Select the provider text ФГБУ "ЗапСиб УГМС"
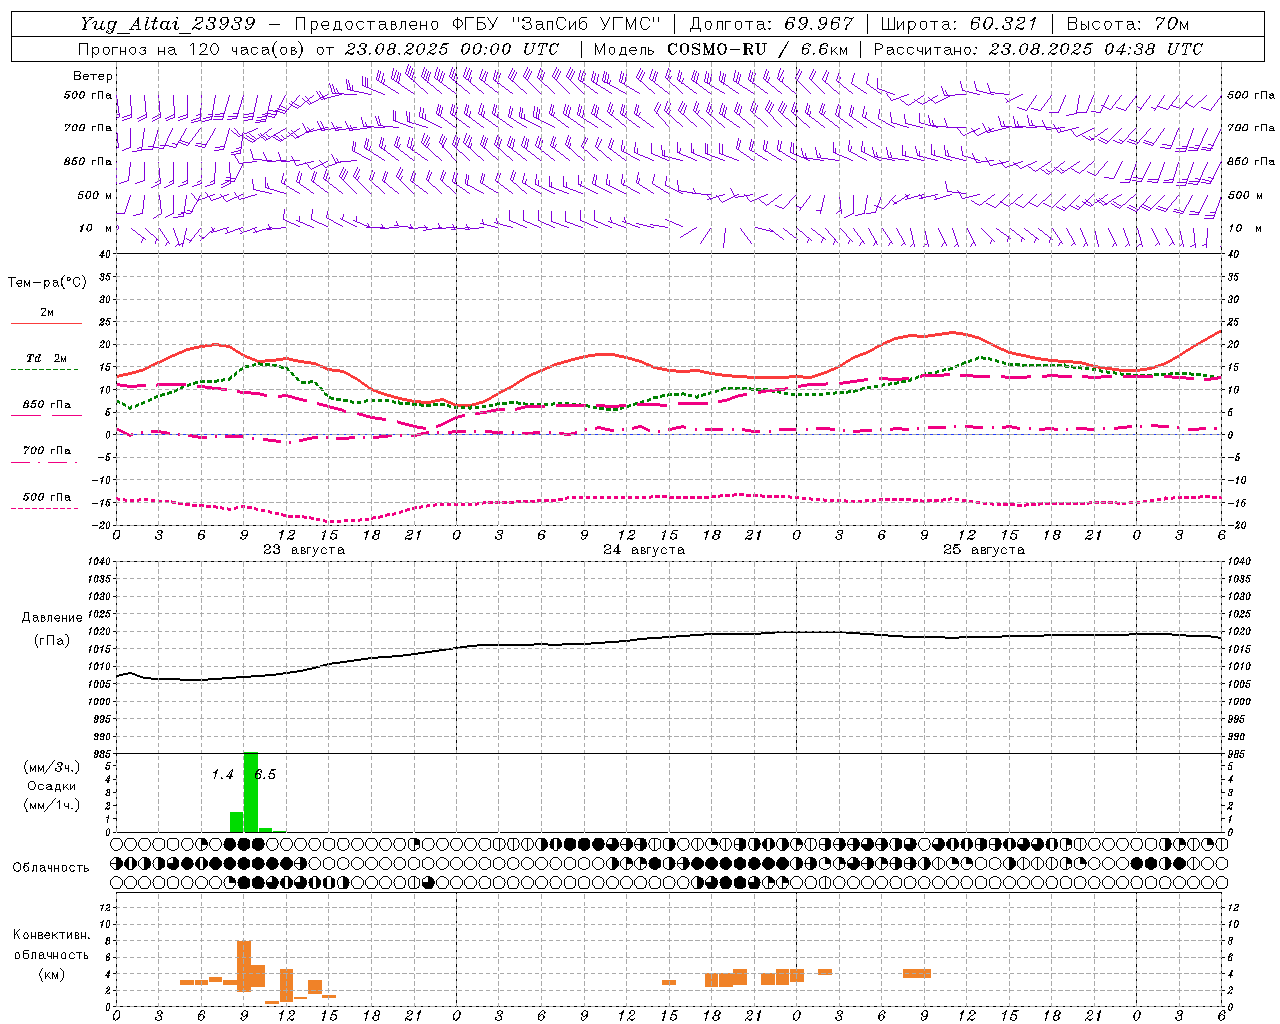 point(557,24)
